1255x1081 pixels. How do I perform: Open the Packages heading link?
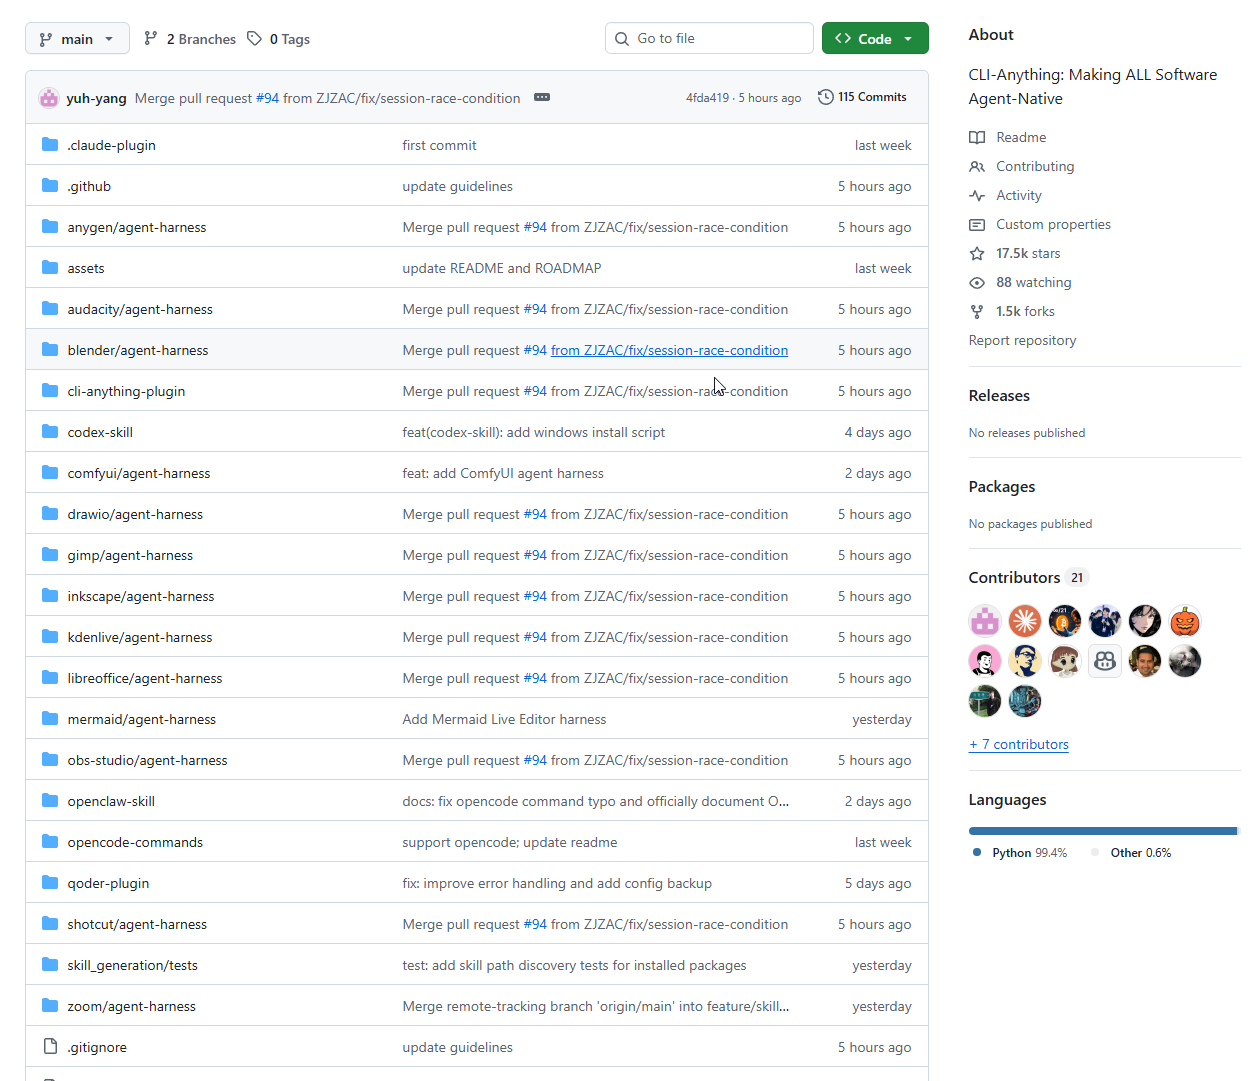pos(1002,487)
